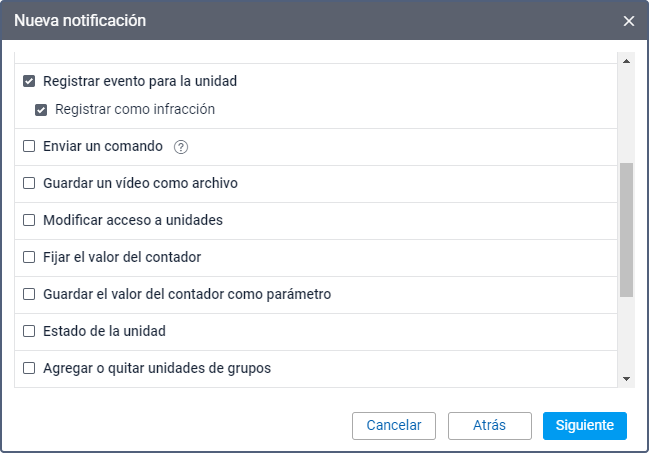Screen dimensions: 649x453
Task: Click the scrollbar up arrow
Action: pyautogui.click(x=627, y=61)
